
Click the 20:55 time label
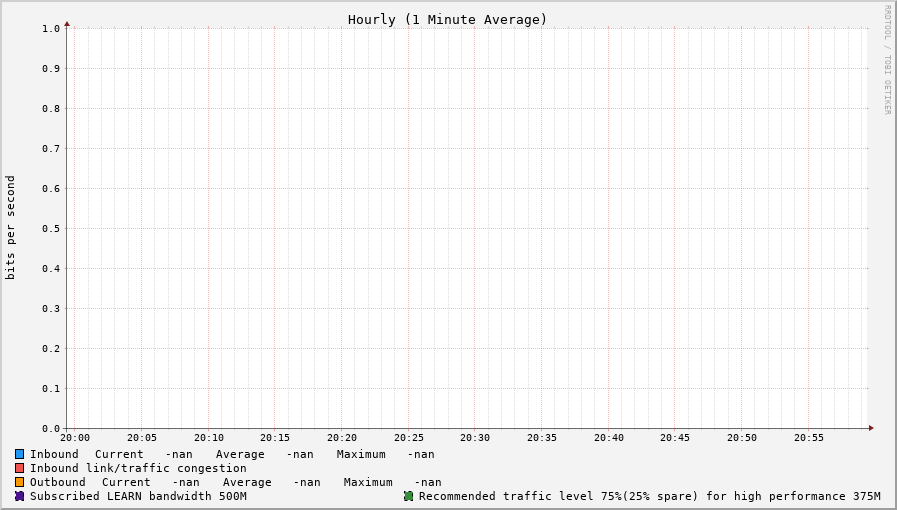pos(809,438)
